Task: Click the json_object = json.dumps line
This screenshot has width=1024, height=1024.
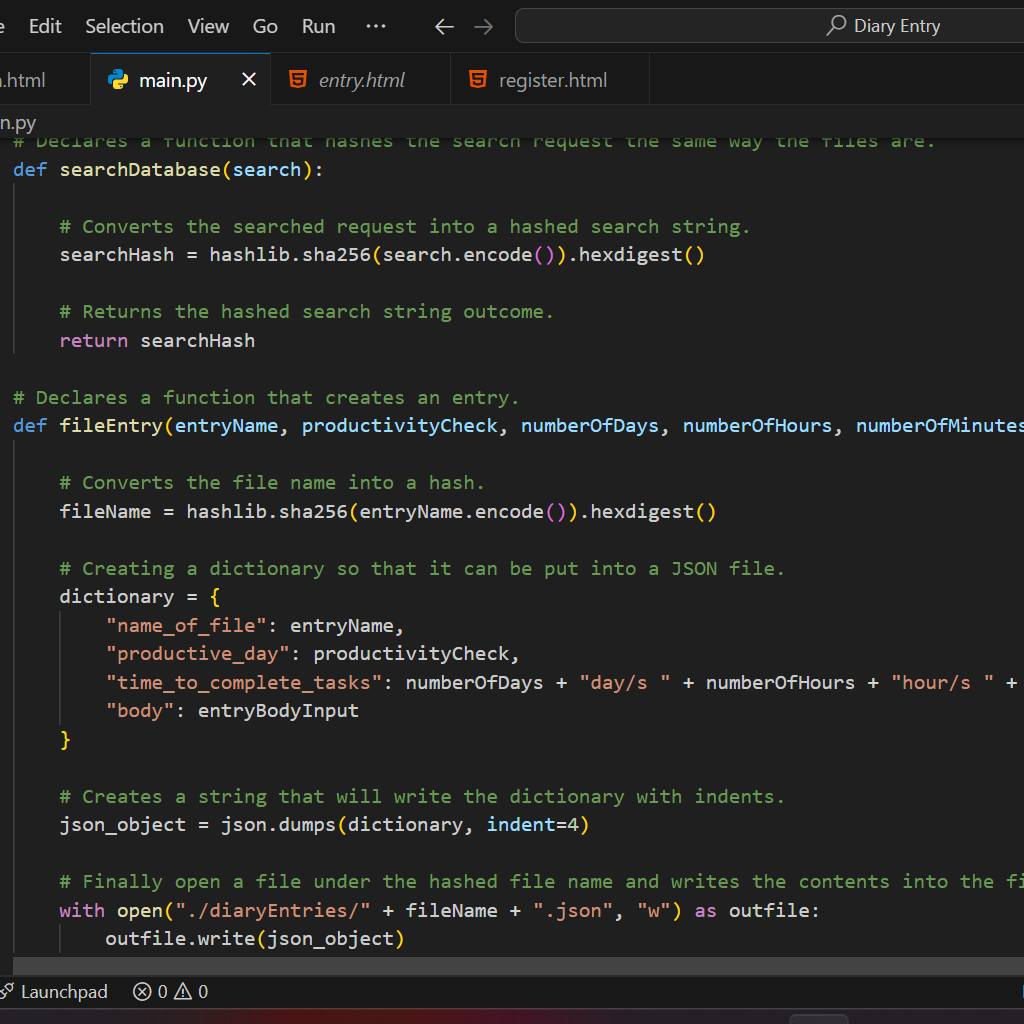Action: (325, 825)
